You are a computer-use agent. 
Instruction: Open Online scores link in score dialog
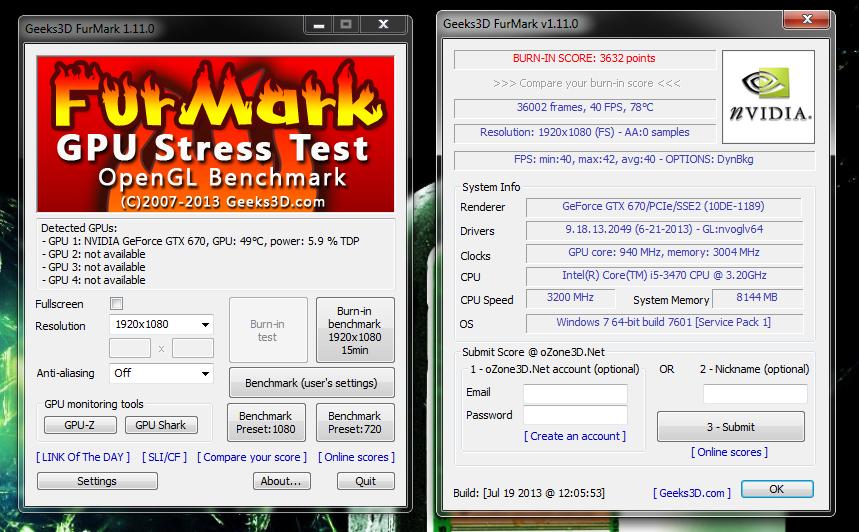pyautogui.click(x=729, y=452)
